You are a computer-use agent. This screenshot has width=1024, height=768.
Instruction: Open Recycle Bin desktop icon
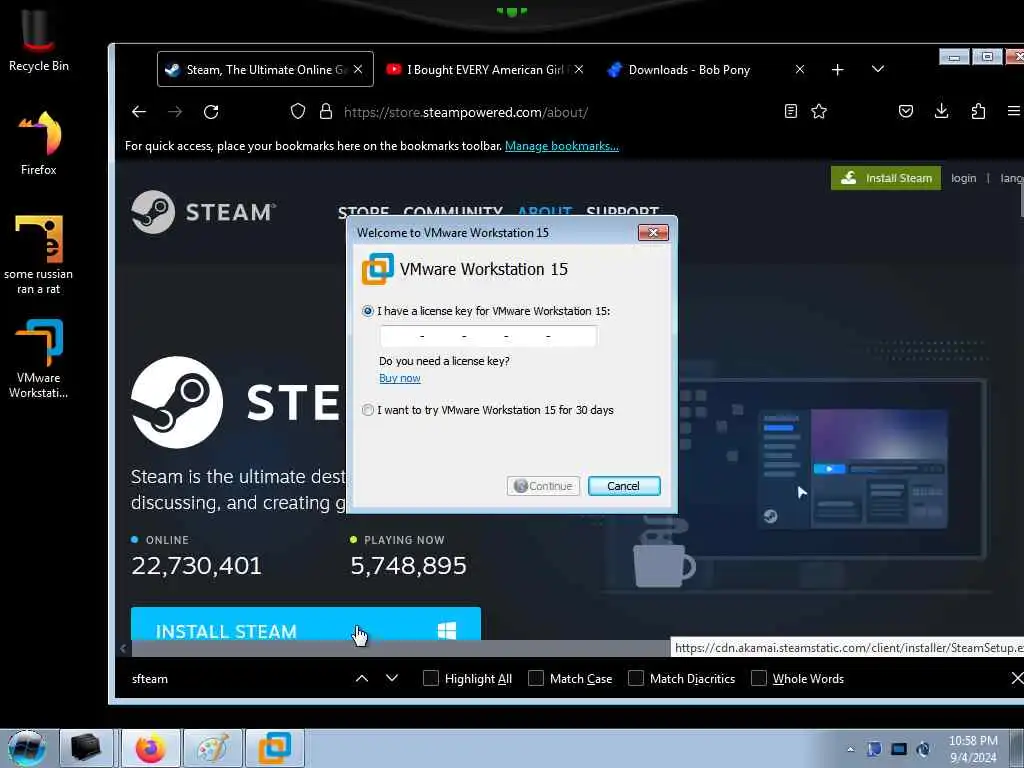click(x=39, y=40)
